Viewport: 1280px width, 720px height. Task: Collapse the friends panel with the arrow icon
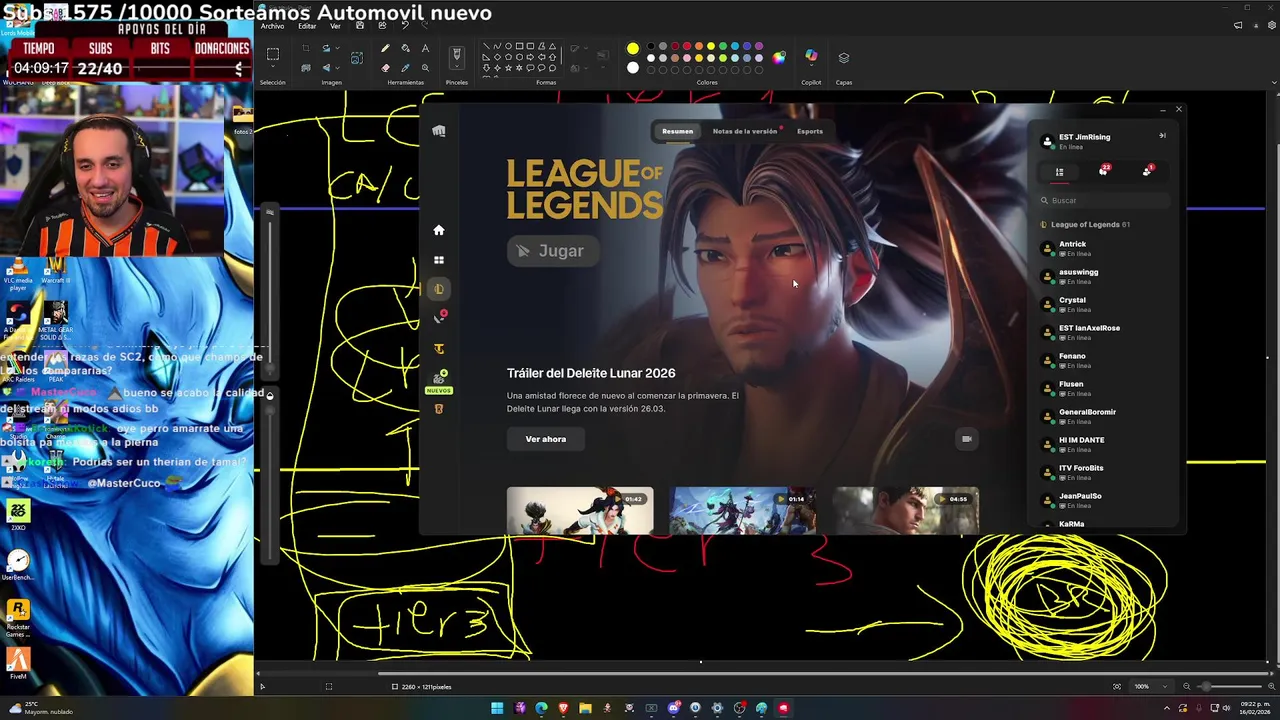pyautogui.click(x=1162, y=136)
